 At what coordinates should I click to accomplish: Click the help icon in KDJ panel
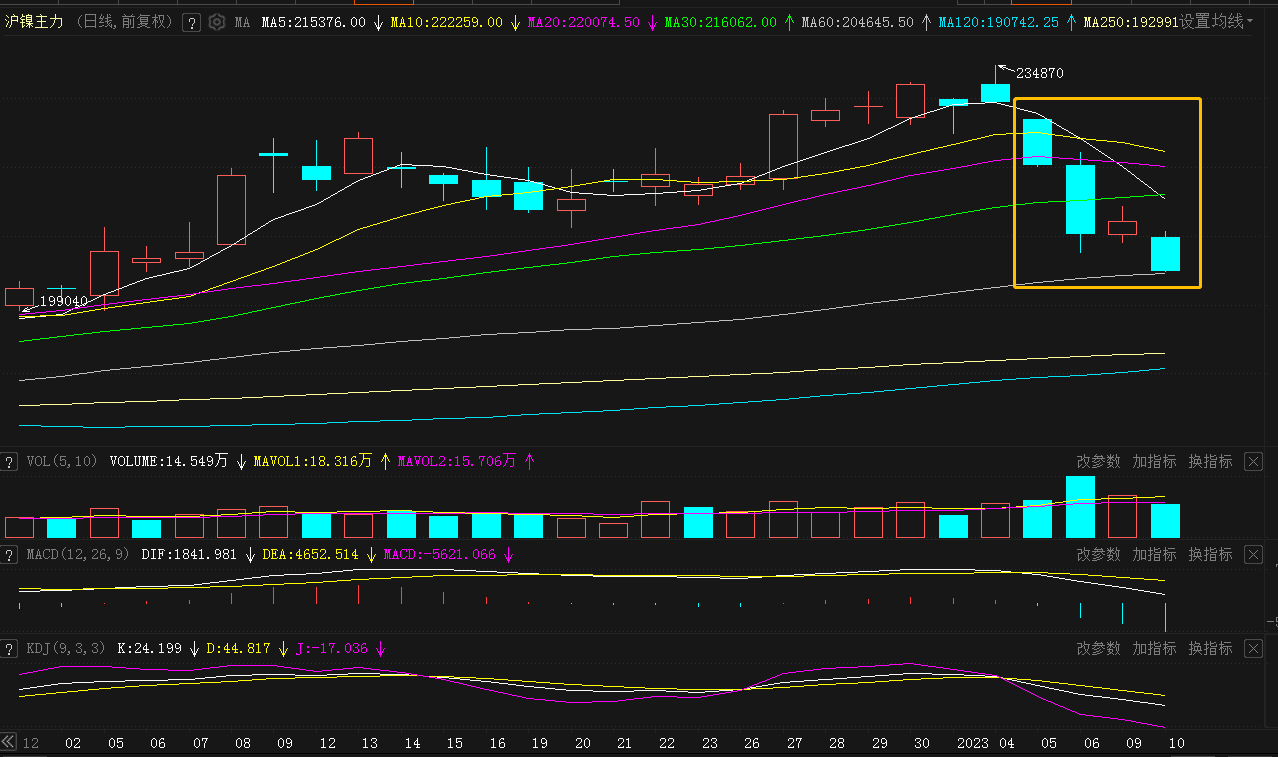coord(9,648)
